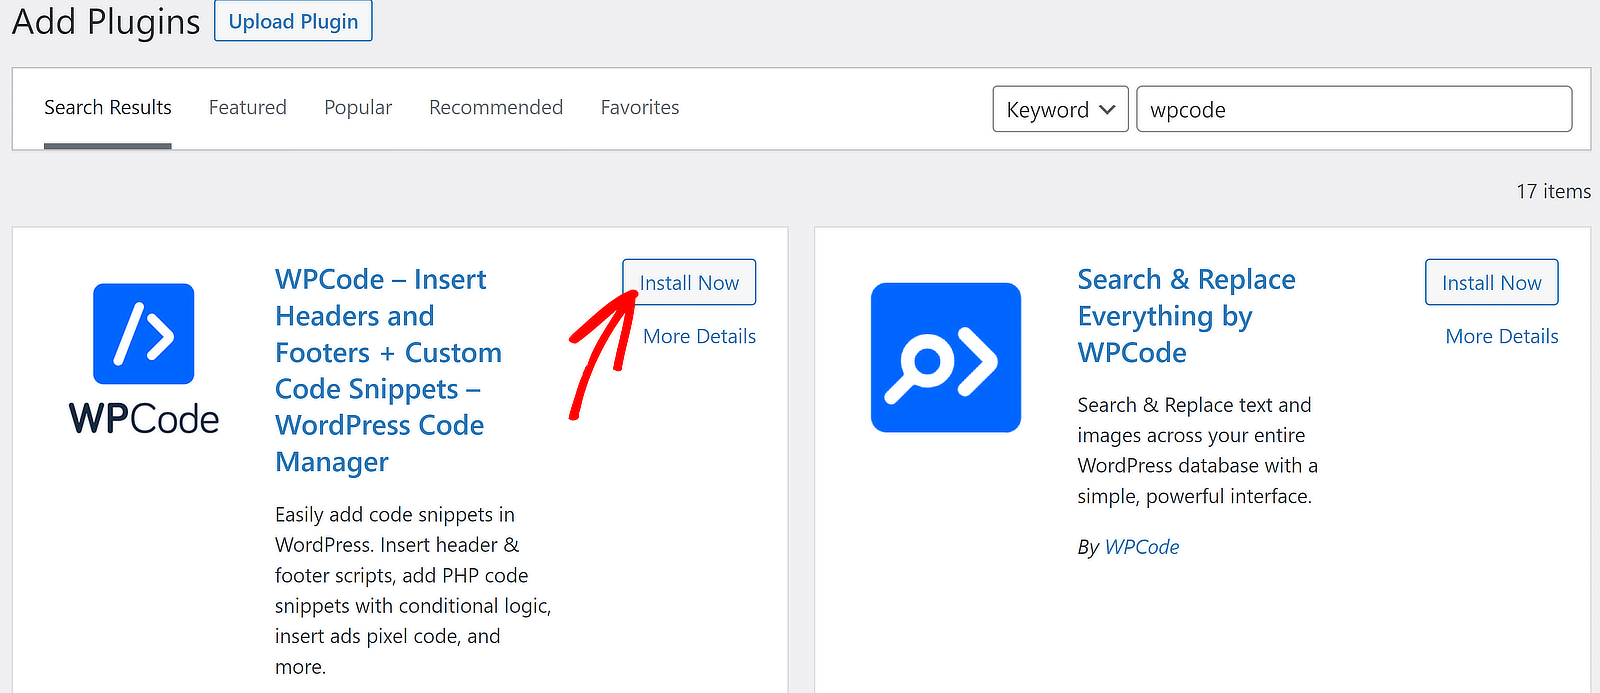Open the Favorites tab

pyautogui.click(x=640, y=107)
